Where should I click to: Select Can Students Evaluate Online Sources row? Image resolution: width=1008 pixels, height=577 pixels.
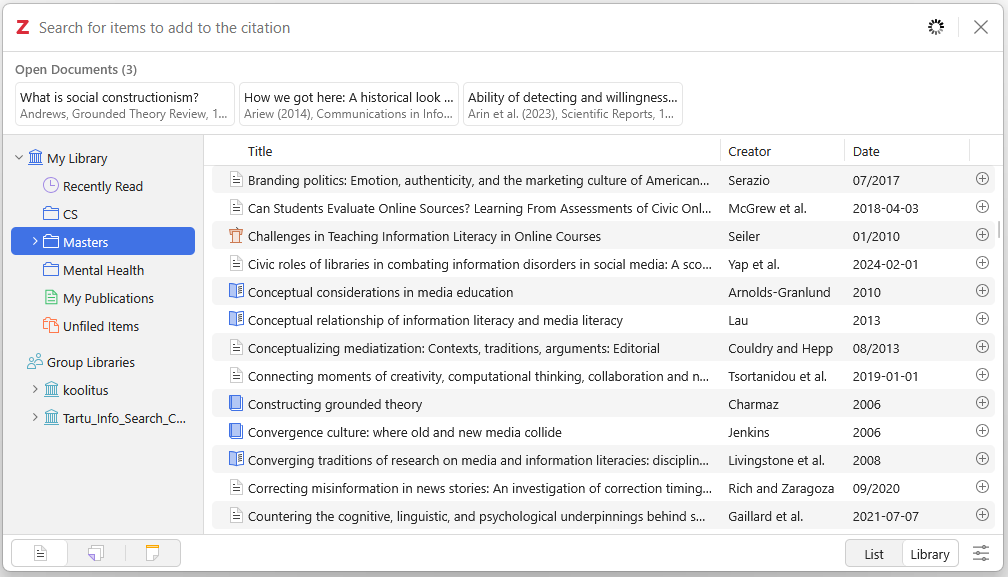603,208
